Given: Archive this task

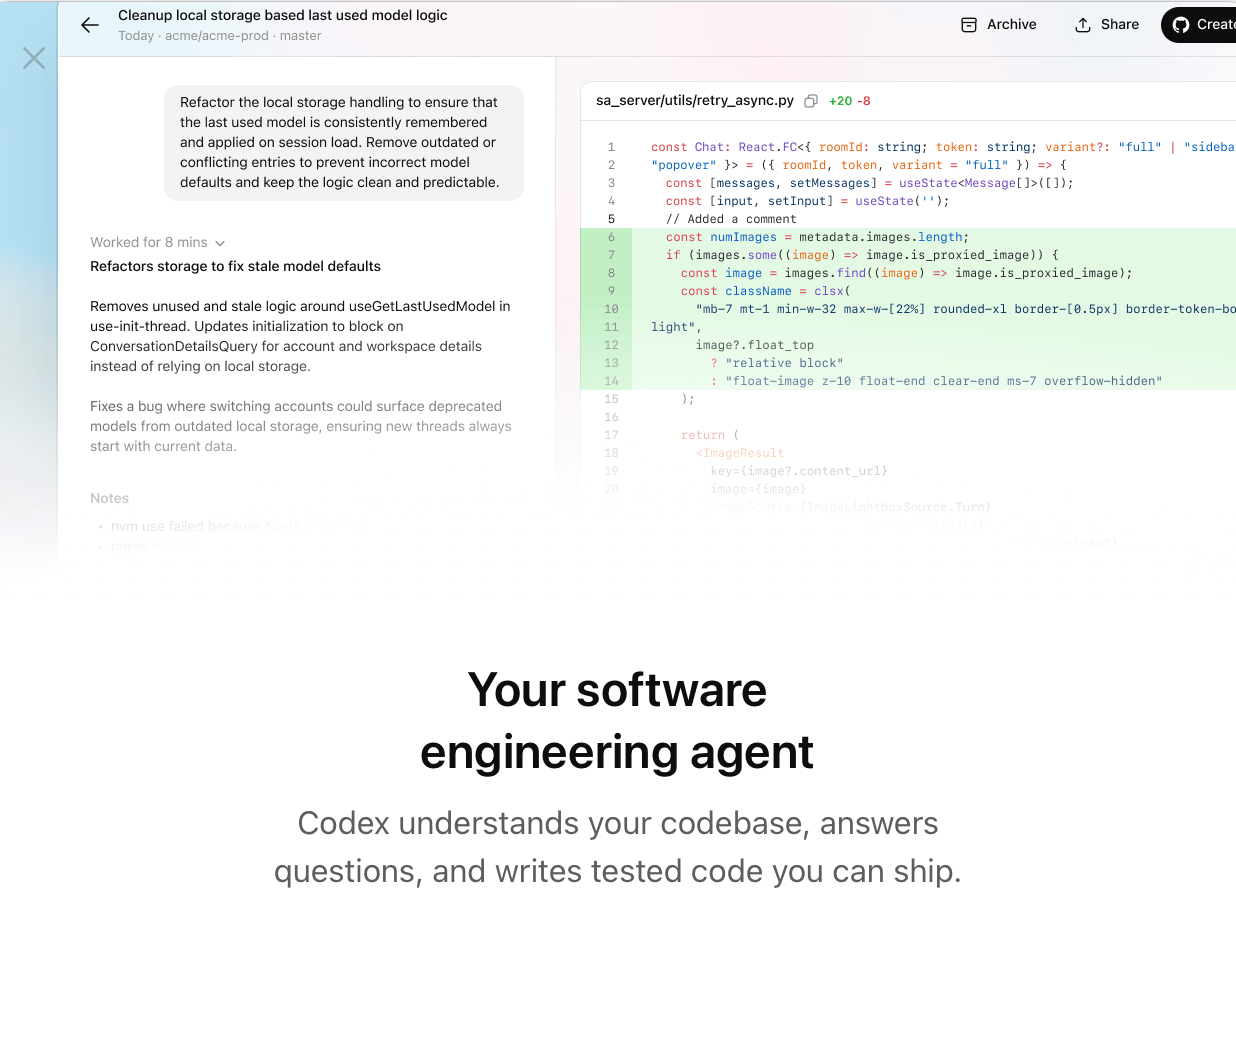Looking at the screenshot, I should point(998,24).
